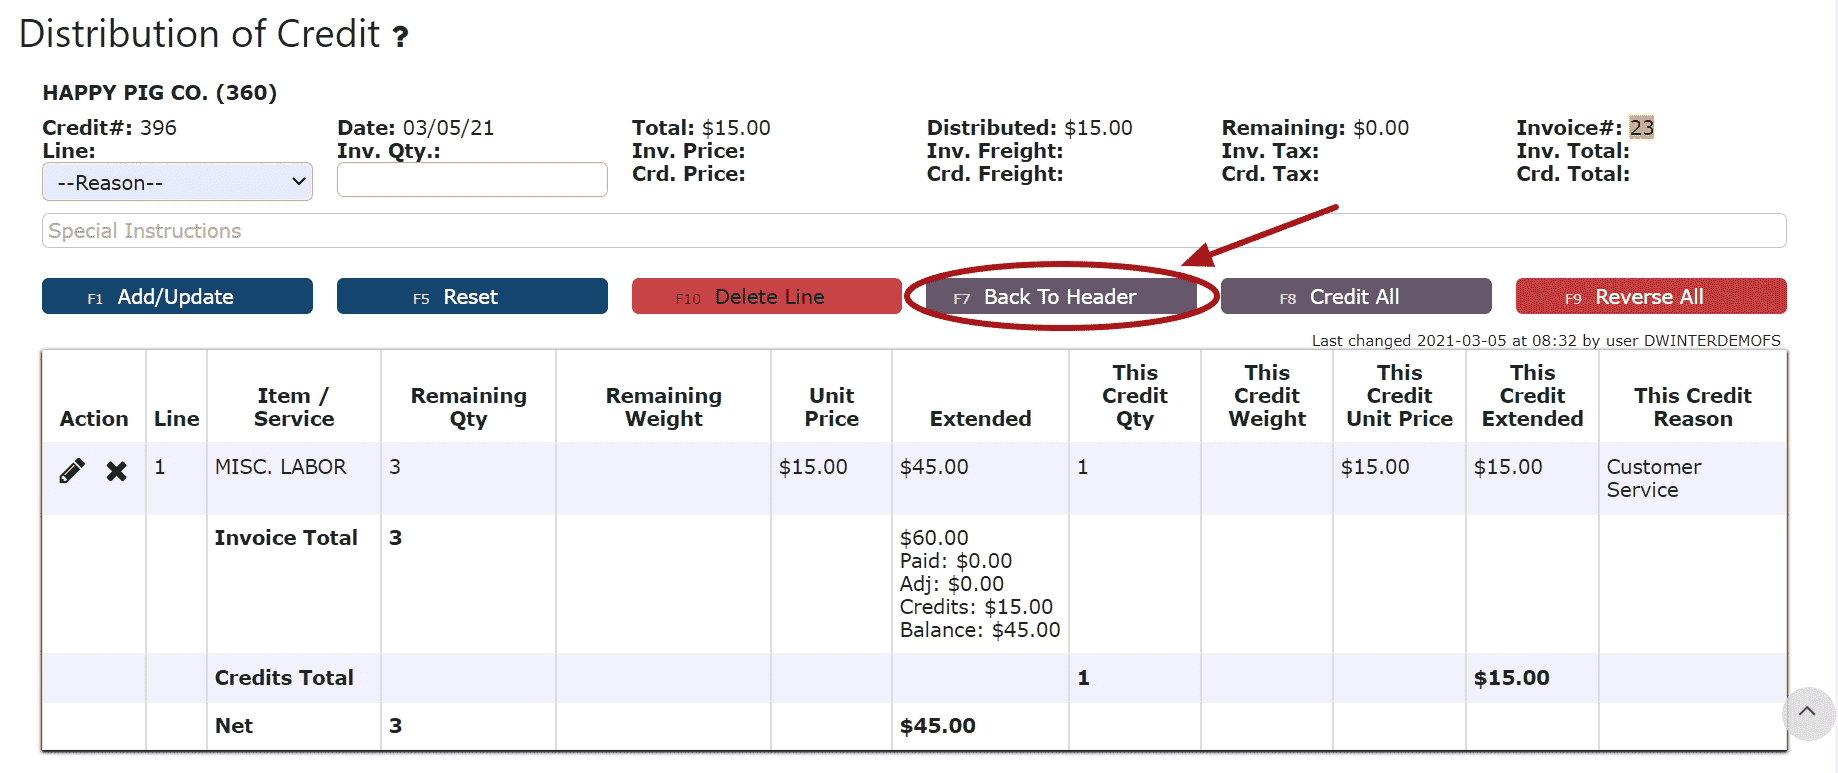Click the pencil edit icon on line 1

coord(72,470)
